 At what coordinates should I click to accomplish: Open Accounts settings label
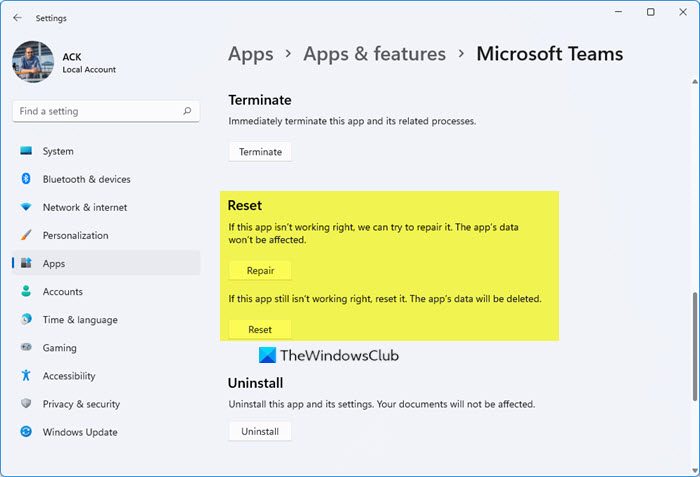(62, 292)
